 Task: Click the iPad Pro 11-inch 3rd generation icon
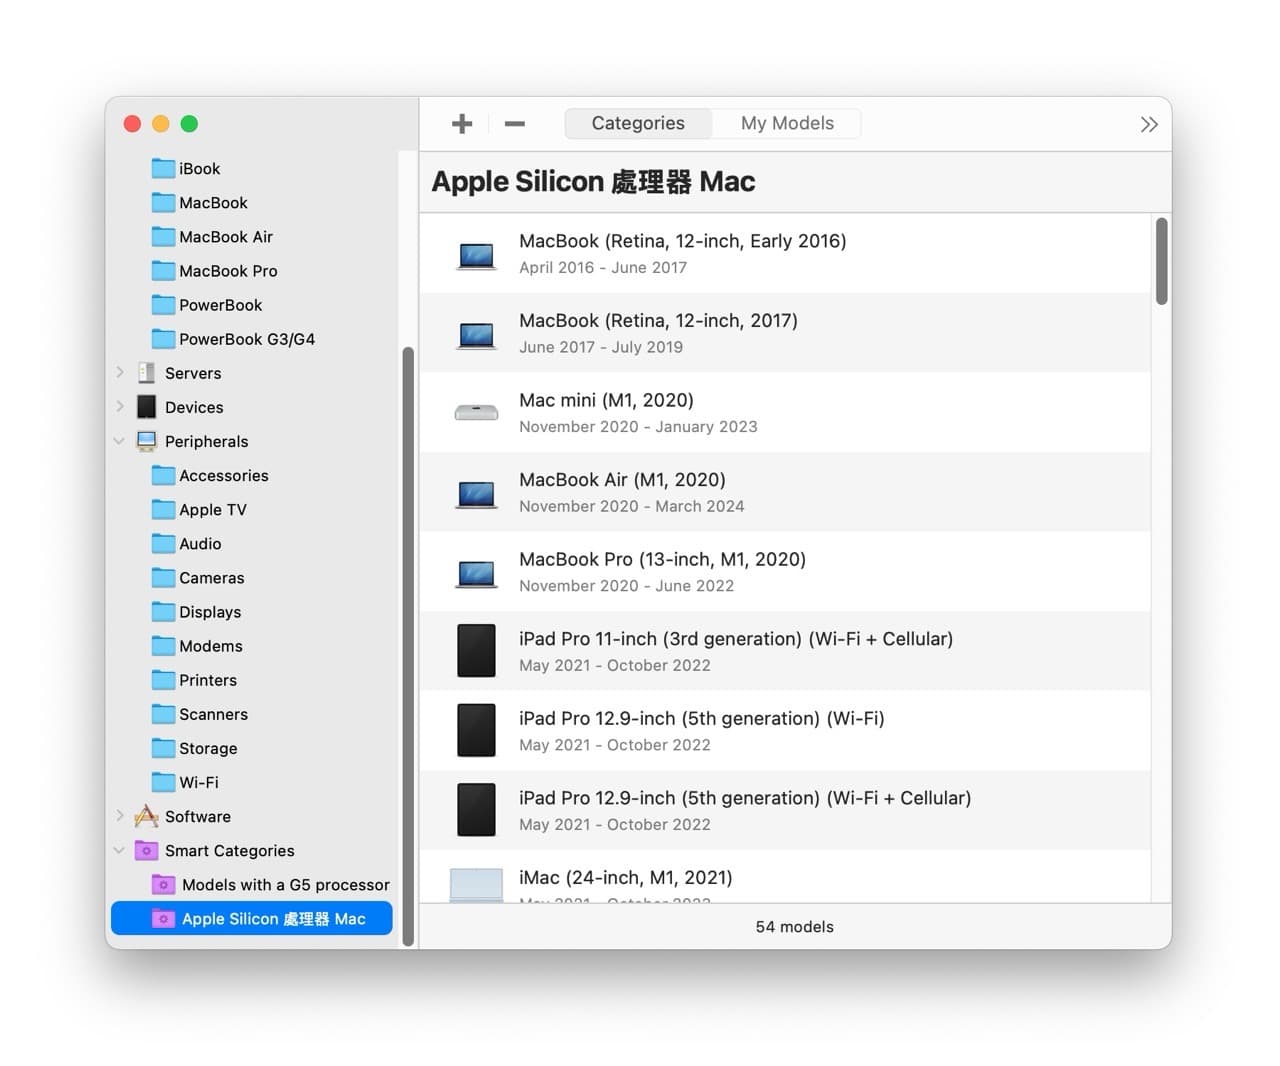(x=476, y=651)
